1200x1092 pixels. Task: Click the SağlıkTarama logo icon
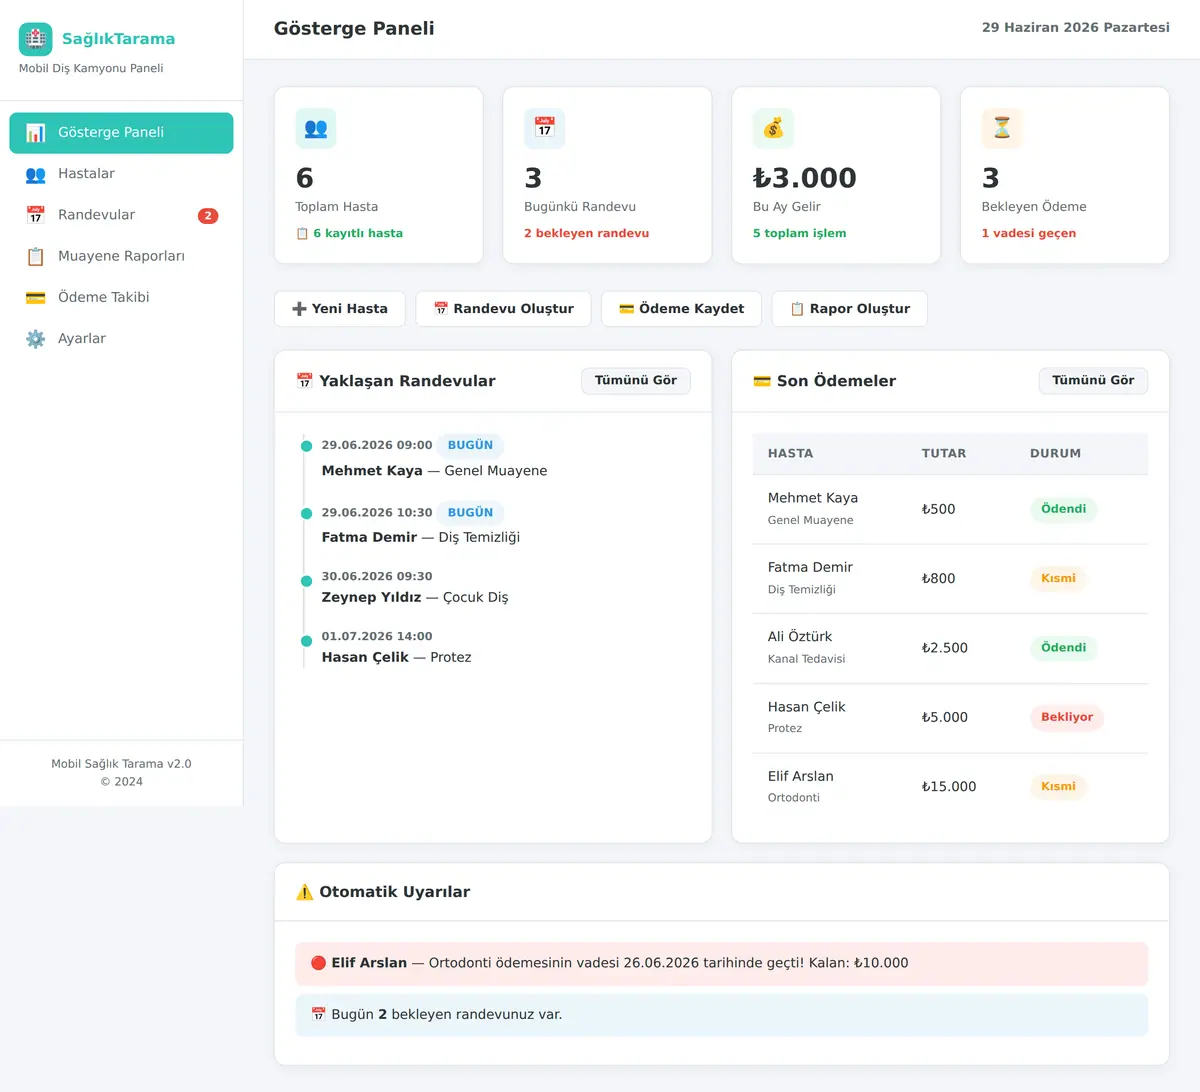pos(36,39)
